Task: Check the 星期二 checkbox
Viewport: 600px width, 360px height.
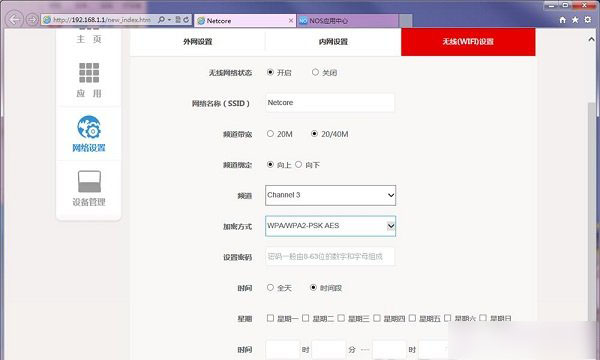Action: [x=306, y=318]
